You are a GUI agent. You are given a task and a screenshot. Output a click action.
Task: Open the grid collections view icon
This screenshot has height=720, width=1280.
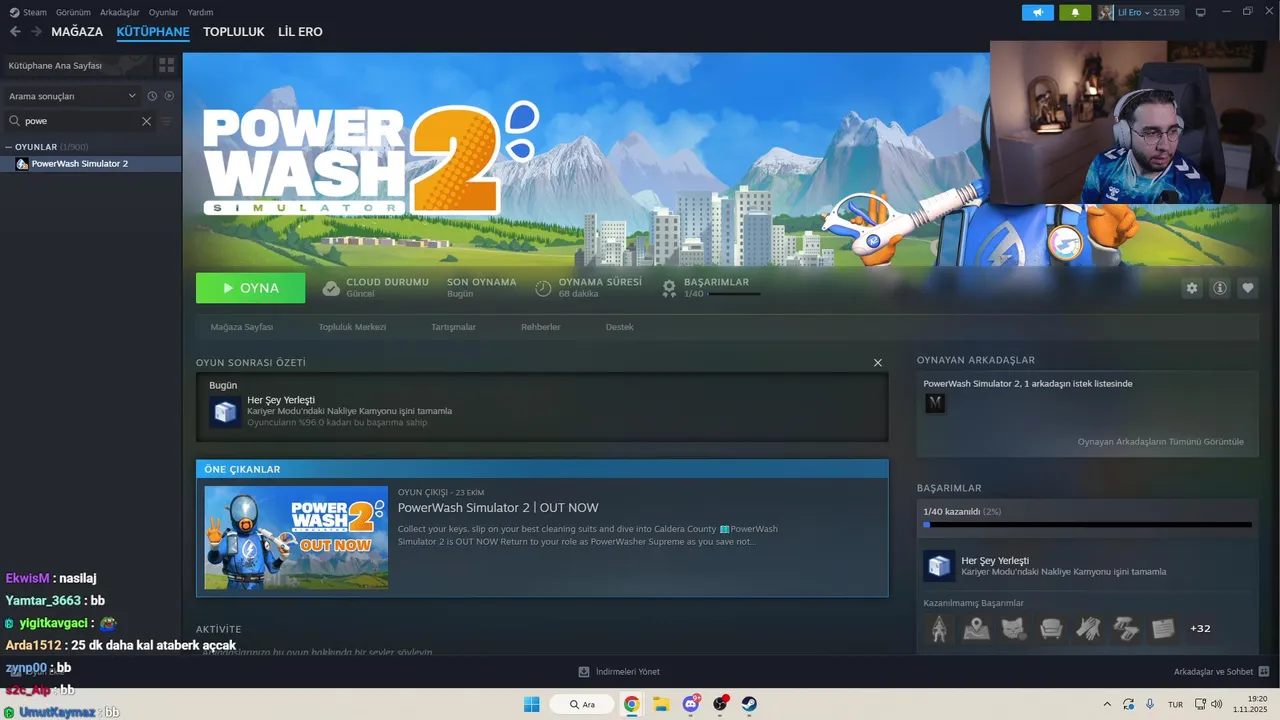pos(166,65)
